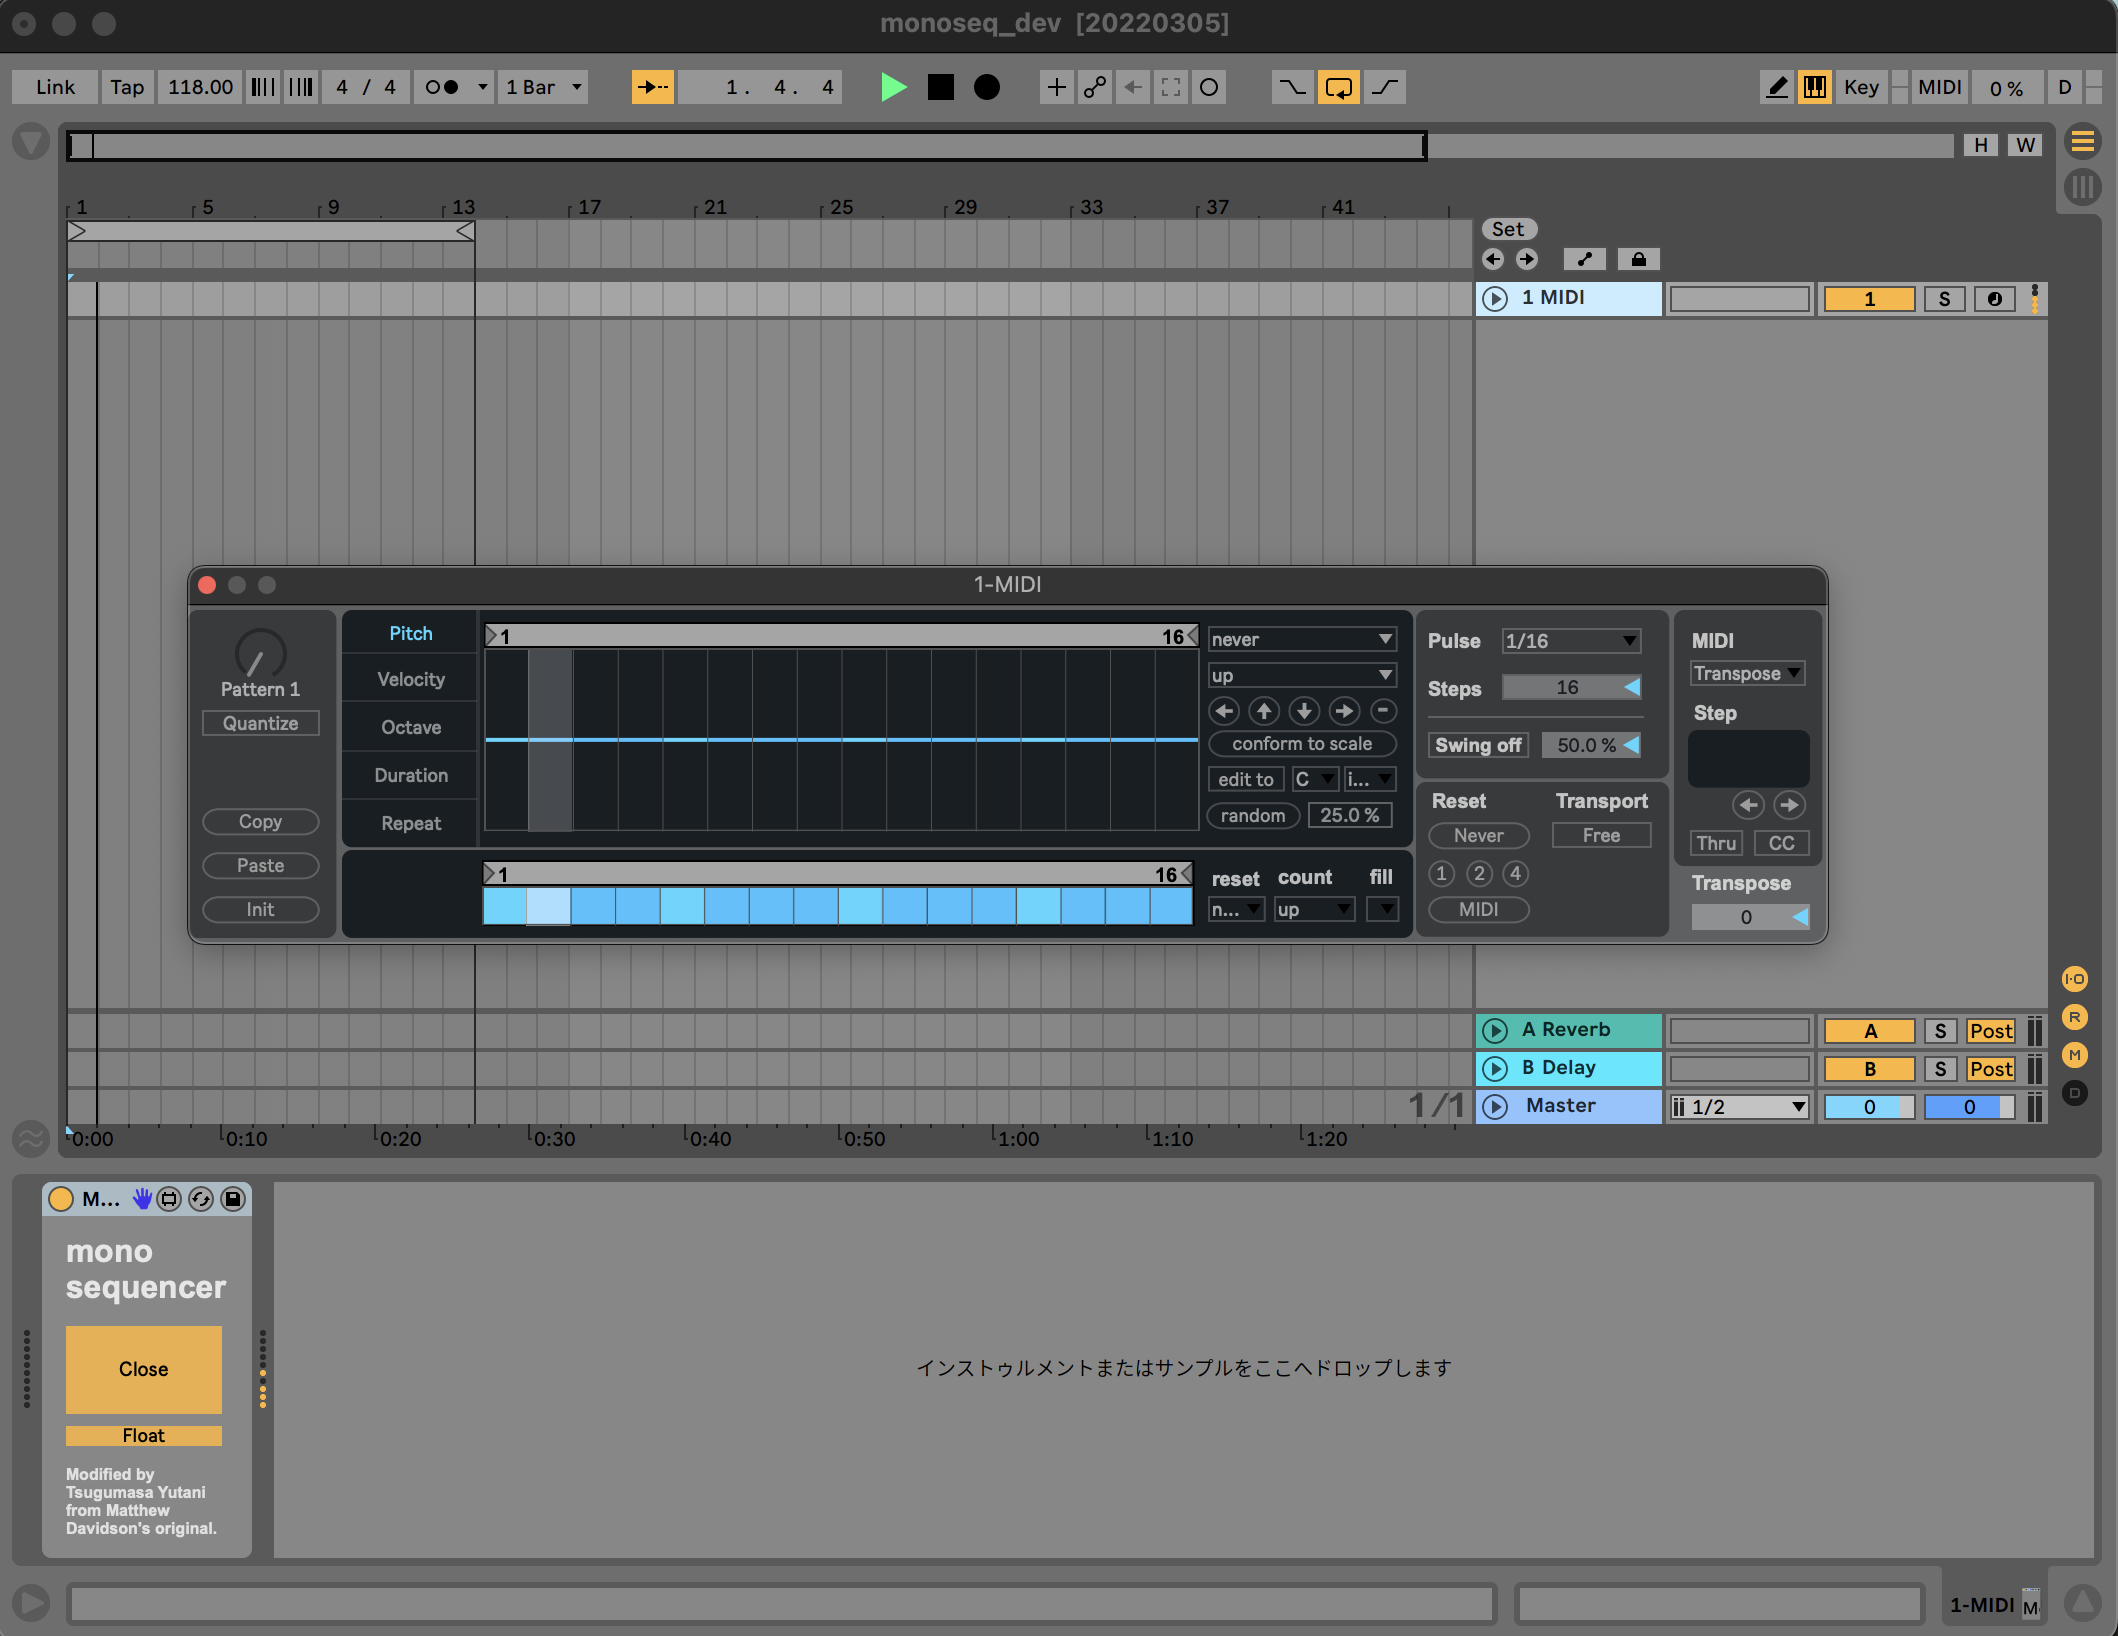Click the conform to scale button
The height and width of the screenshot is (1636, 2118).
click(1301, 744)
